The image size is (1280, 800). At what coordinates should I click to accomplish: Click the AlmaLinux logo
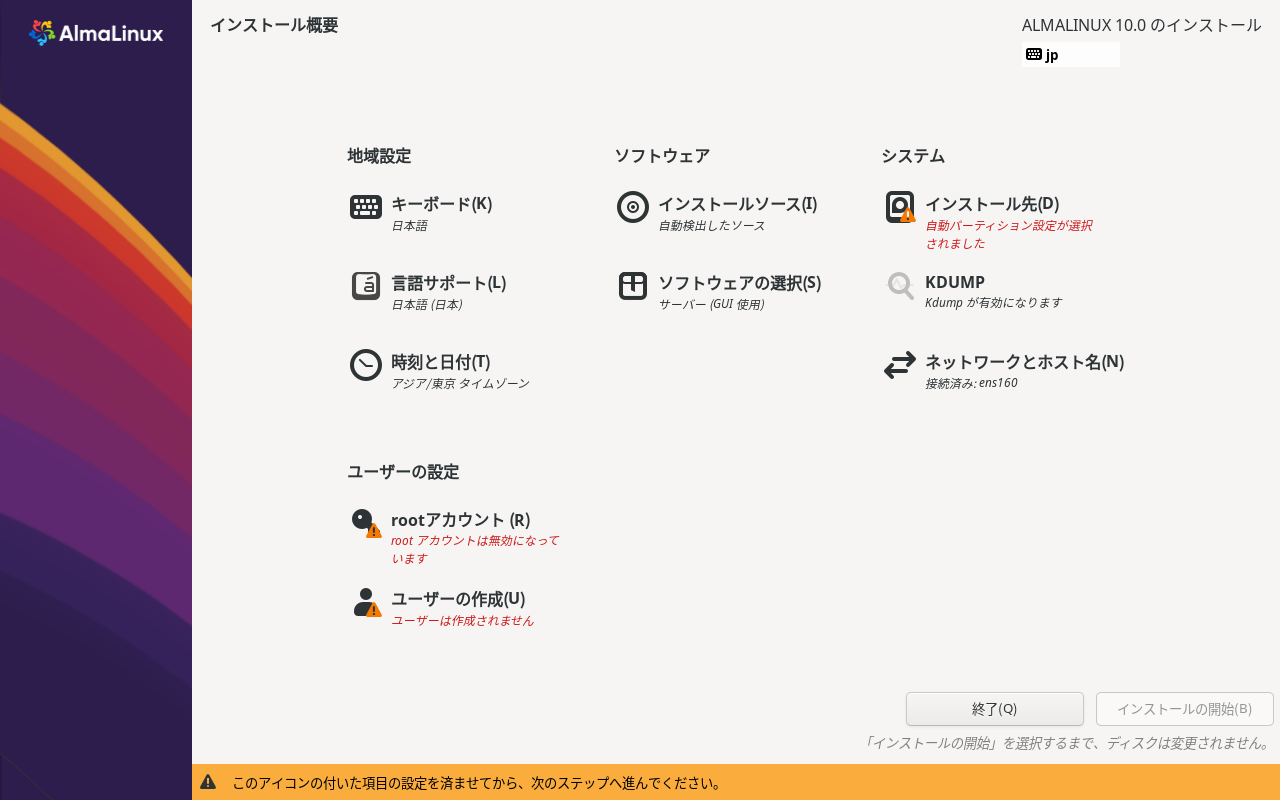coord(96,33)
